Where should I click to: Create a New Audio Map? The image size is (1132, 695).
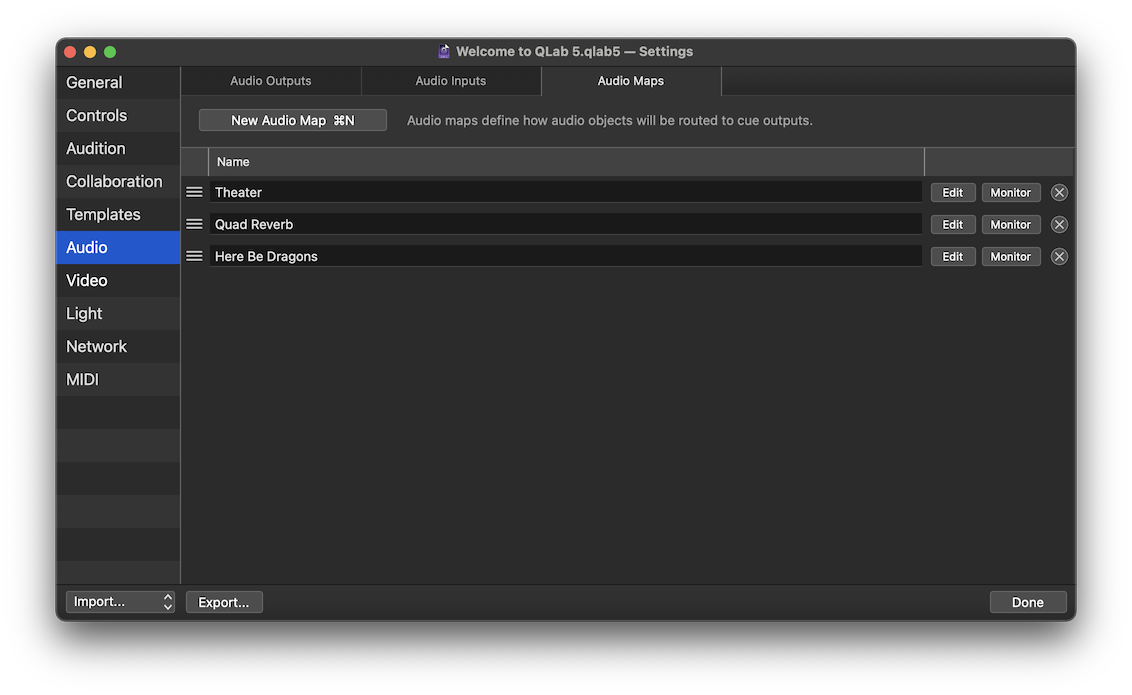click(292, 119)
